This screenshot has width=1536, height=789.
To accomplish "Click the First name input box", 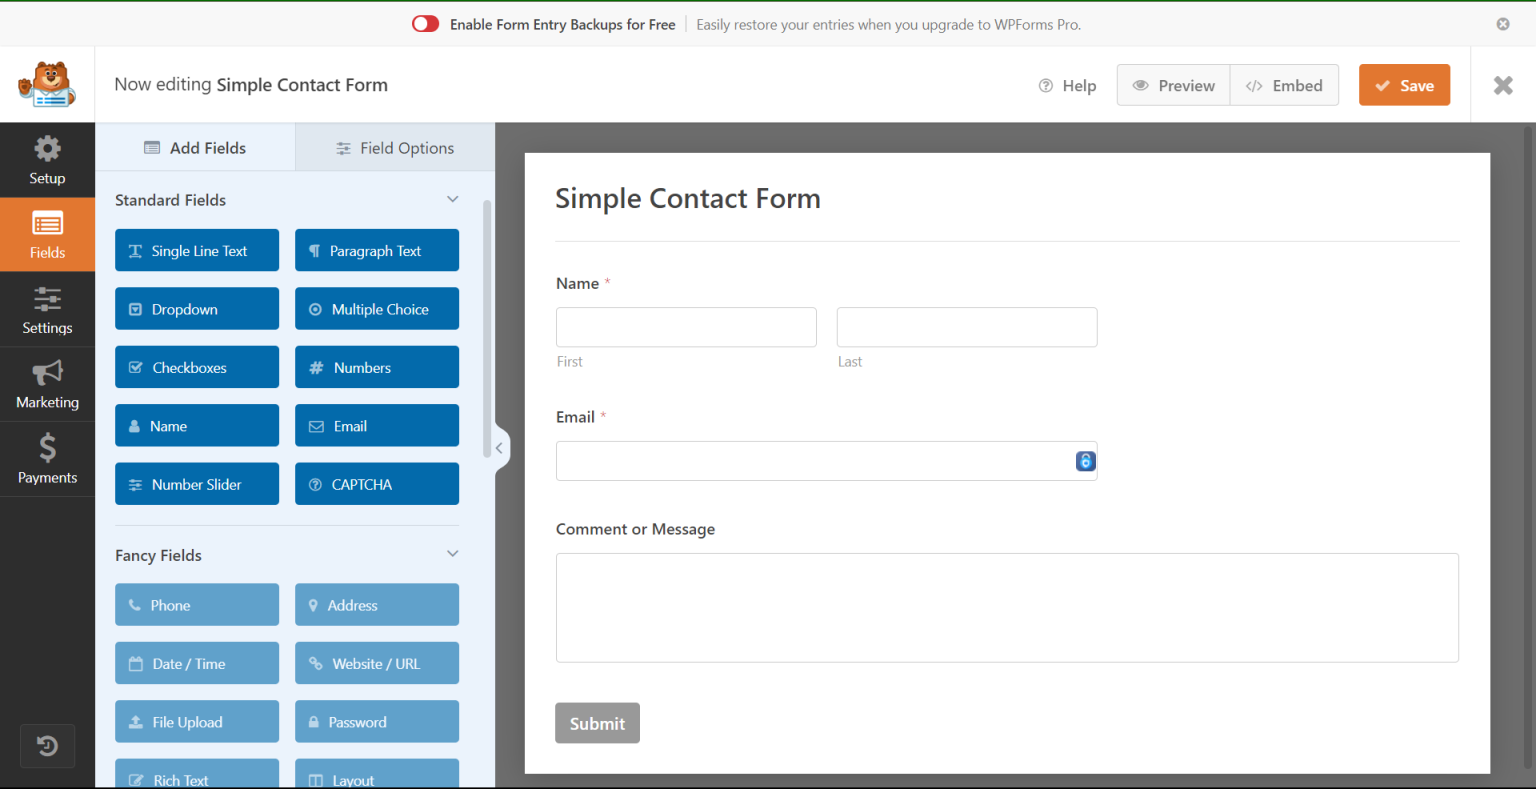I will click(x=686, y=327).
